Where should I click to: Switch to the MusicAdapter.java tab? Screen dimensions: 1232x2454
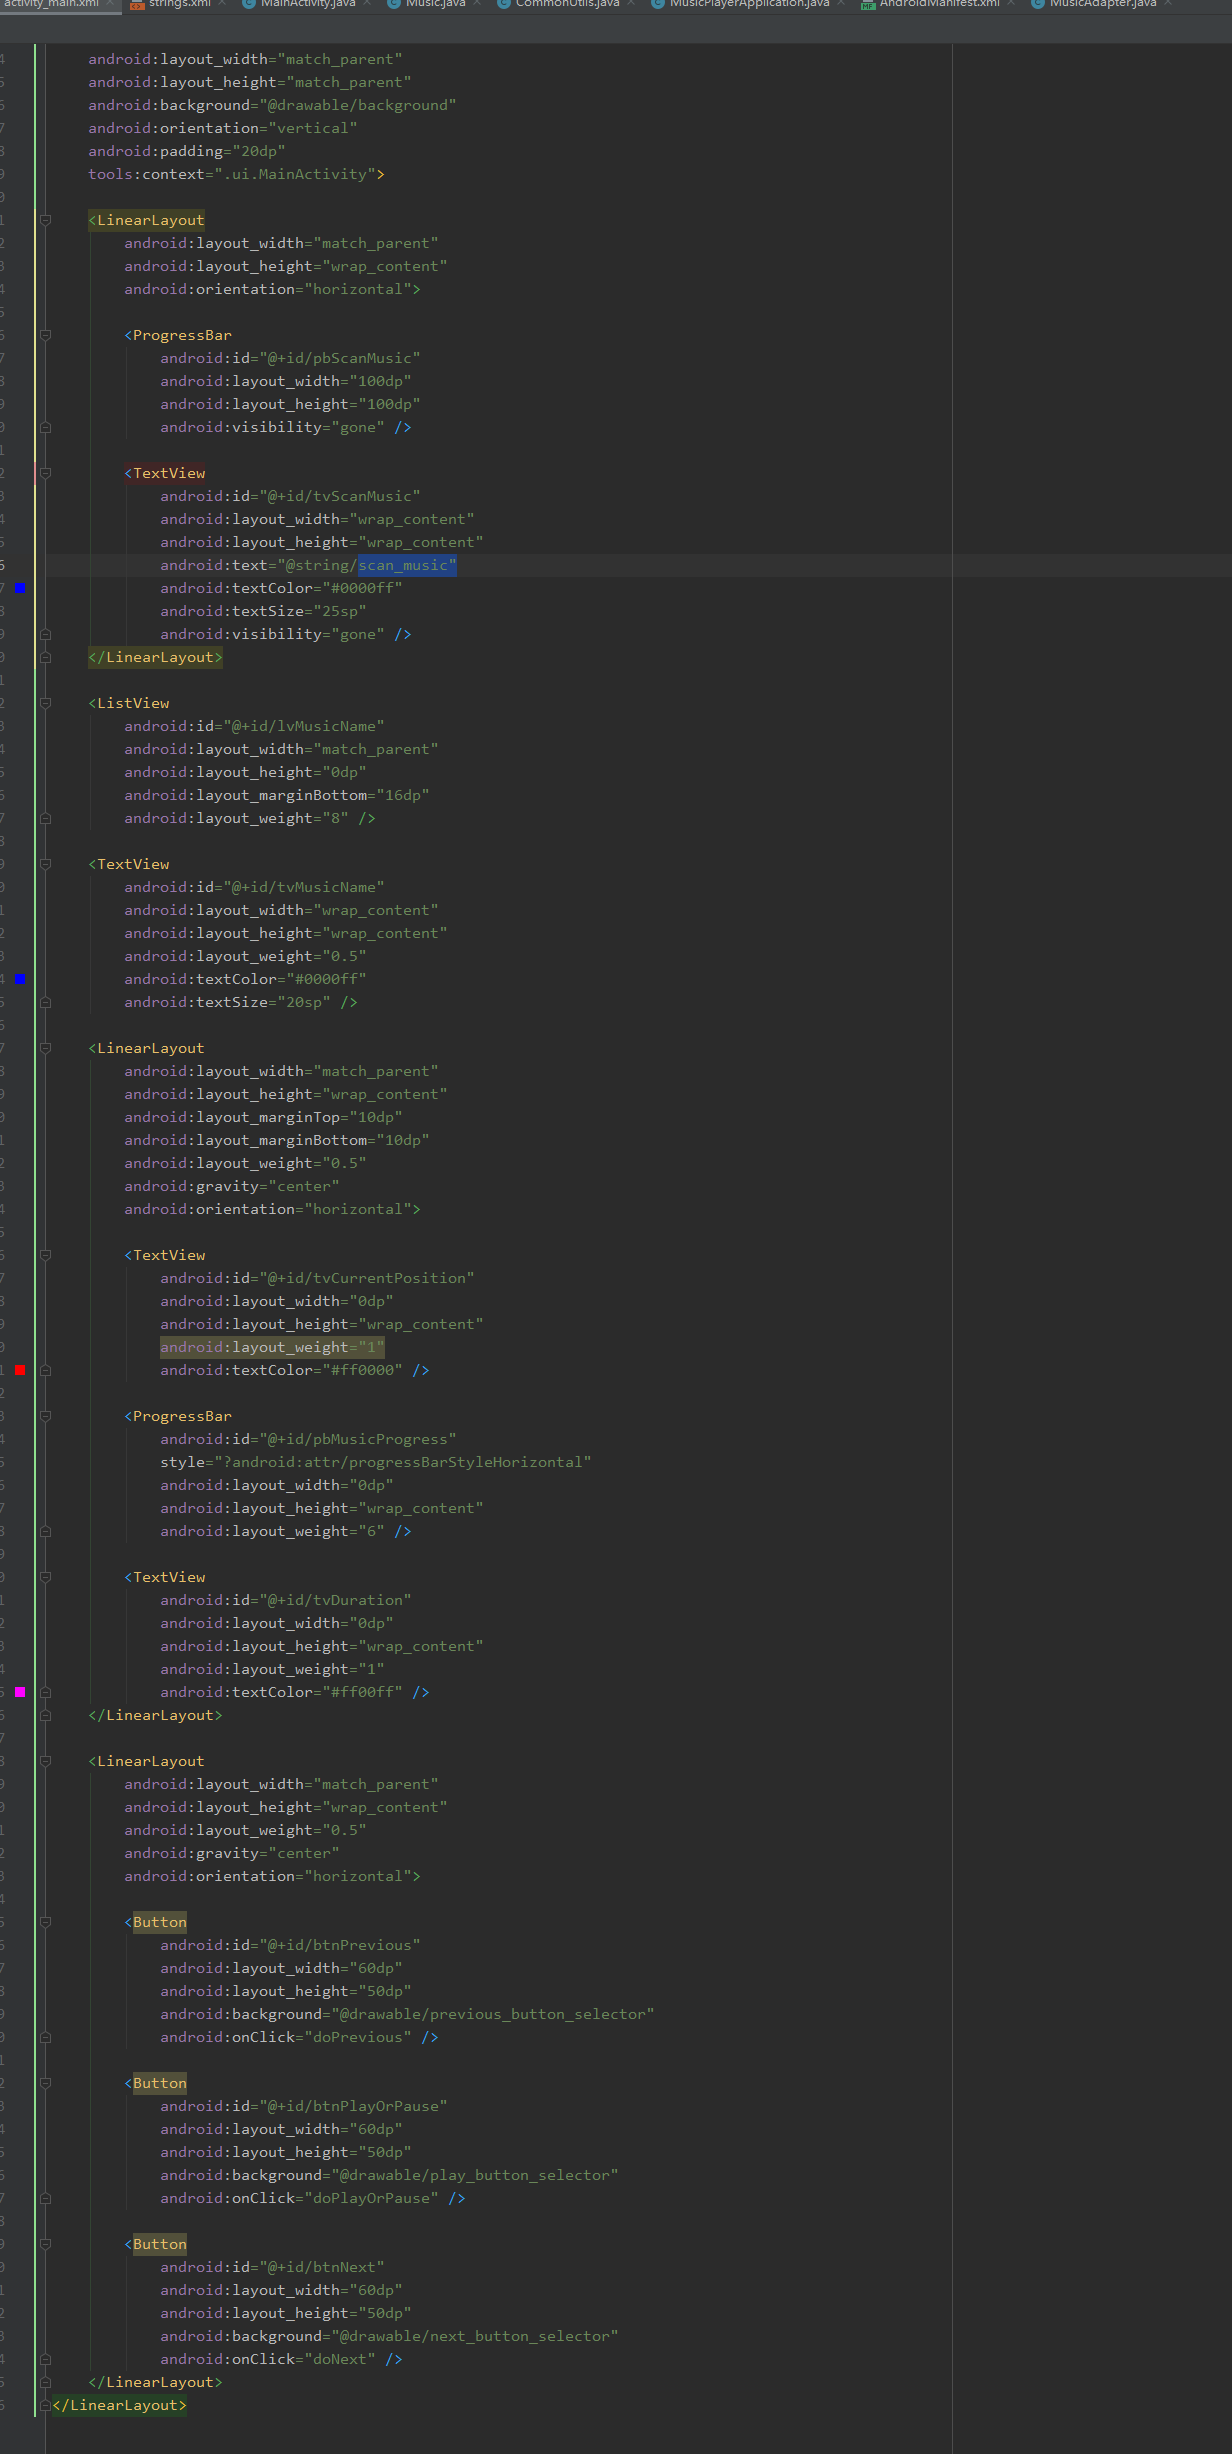pyautogui.click(x=1102, y=4)
